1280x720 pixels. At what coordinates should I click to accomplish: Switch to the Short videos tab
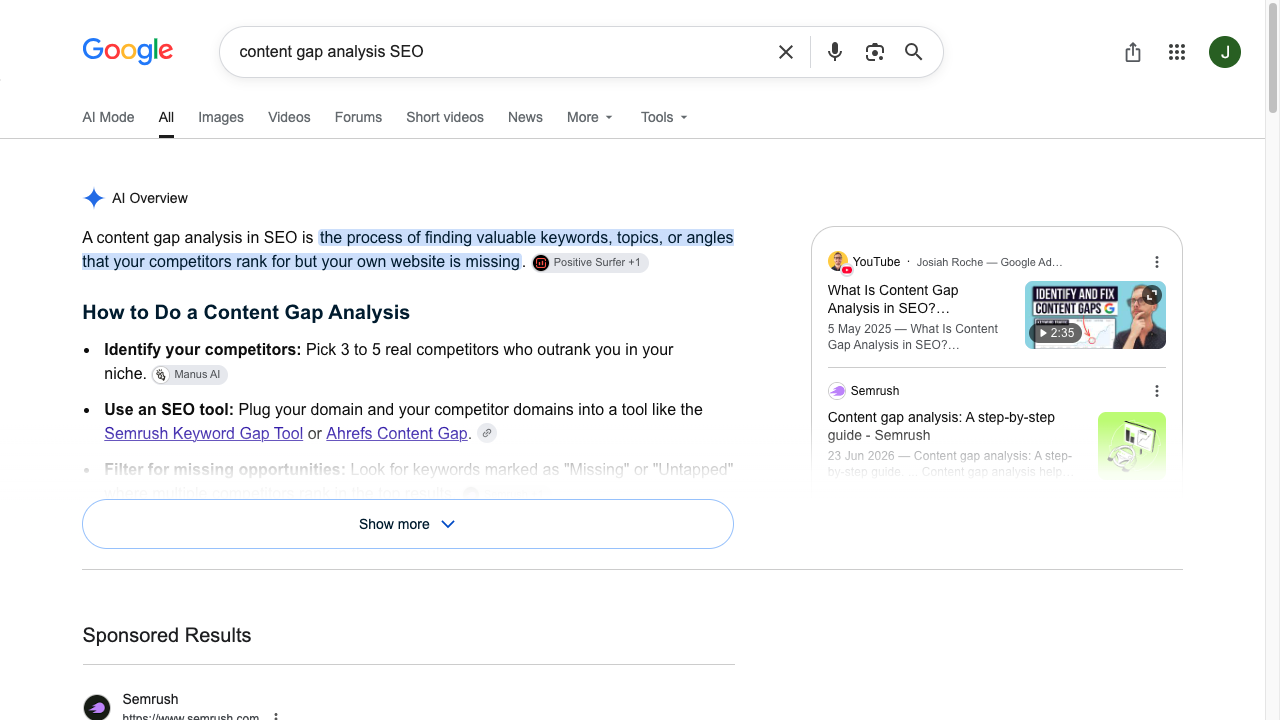tap(445, 117)
